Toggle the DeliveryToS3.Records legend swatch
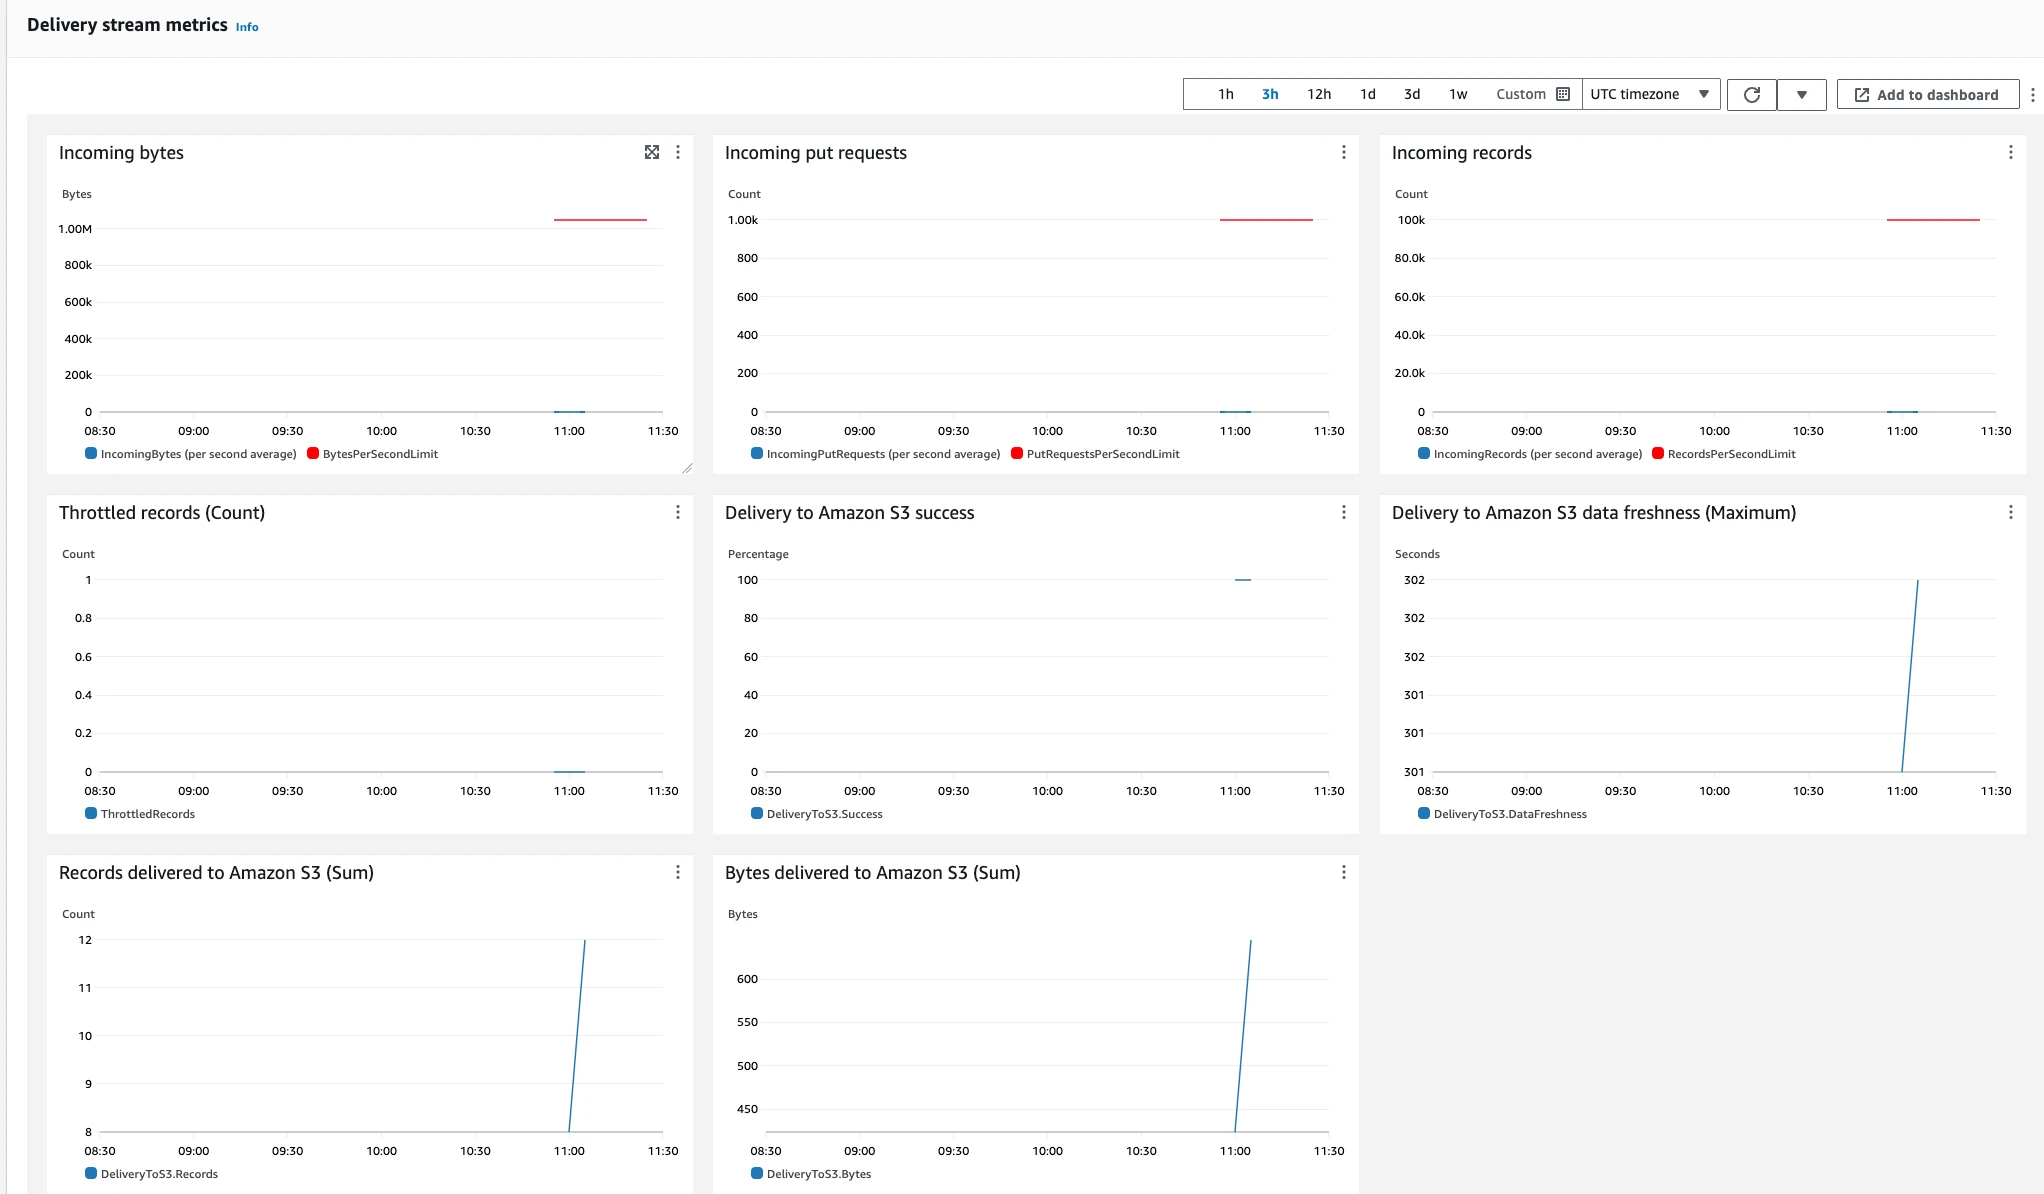Screen dimensions: 2044x1194 [91, 1173]
